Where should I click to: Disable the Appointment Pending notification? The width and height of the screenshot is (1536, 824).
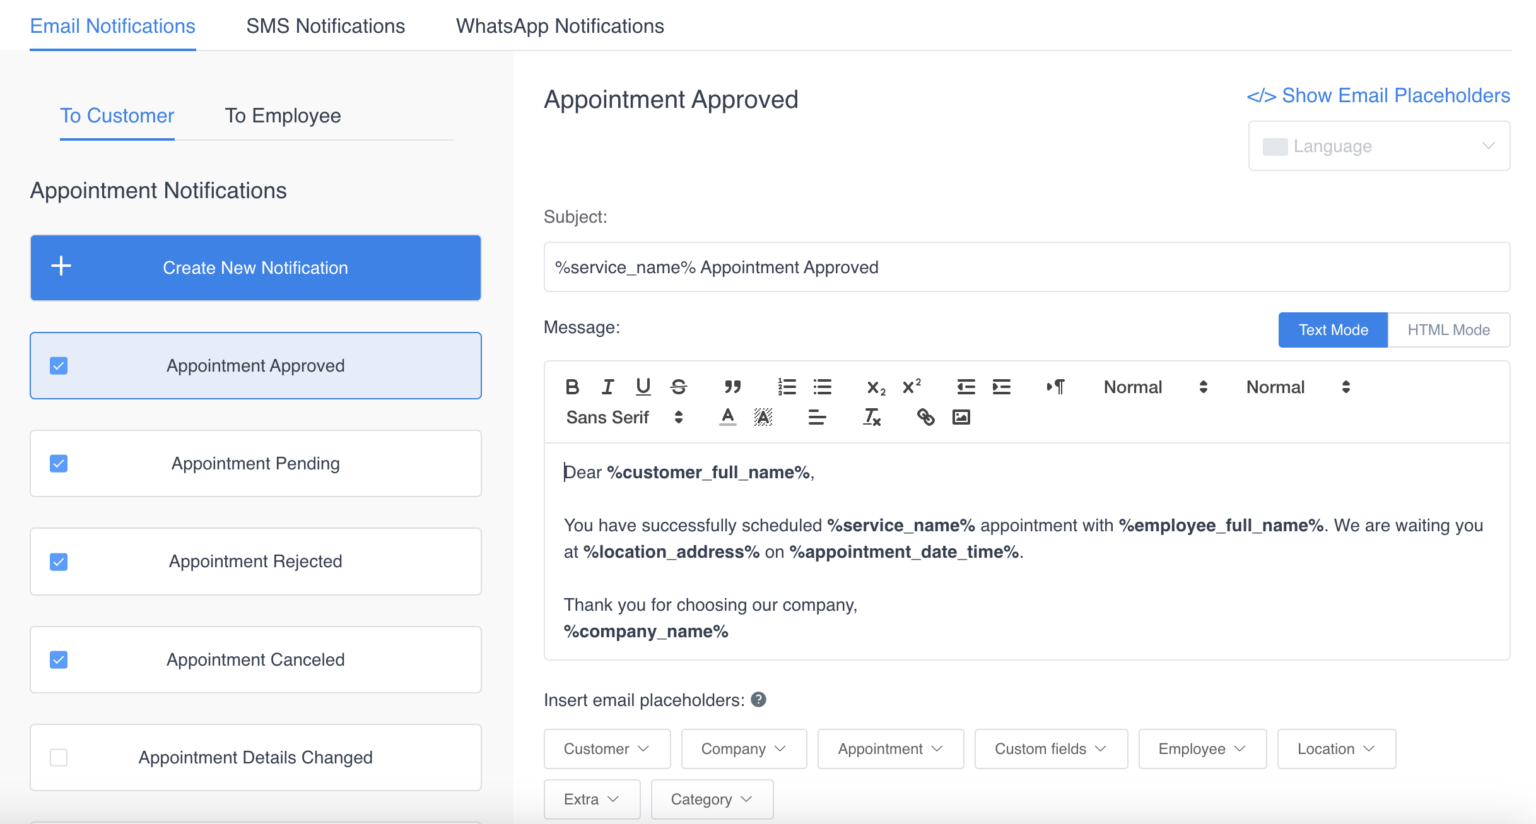58,463
